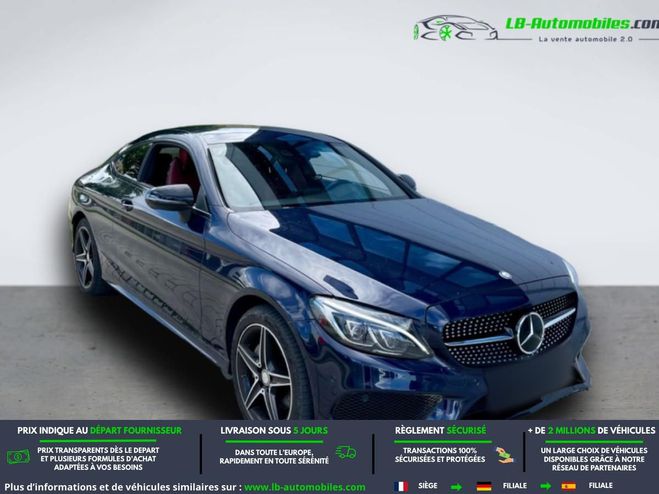659x494 pixels.
Task: Click the green arrow after SIÈGE
Action: click(456, 487)
